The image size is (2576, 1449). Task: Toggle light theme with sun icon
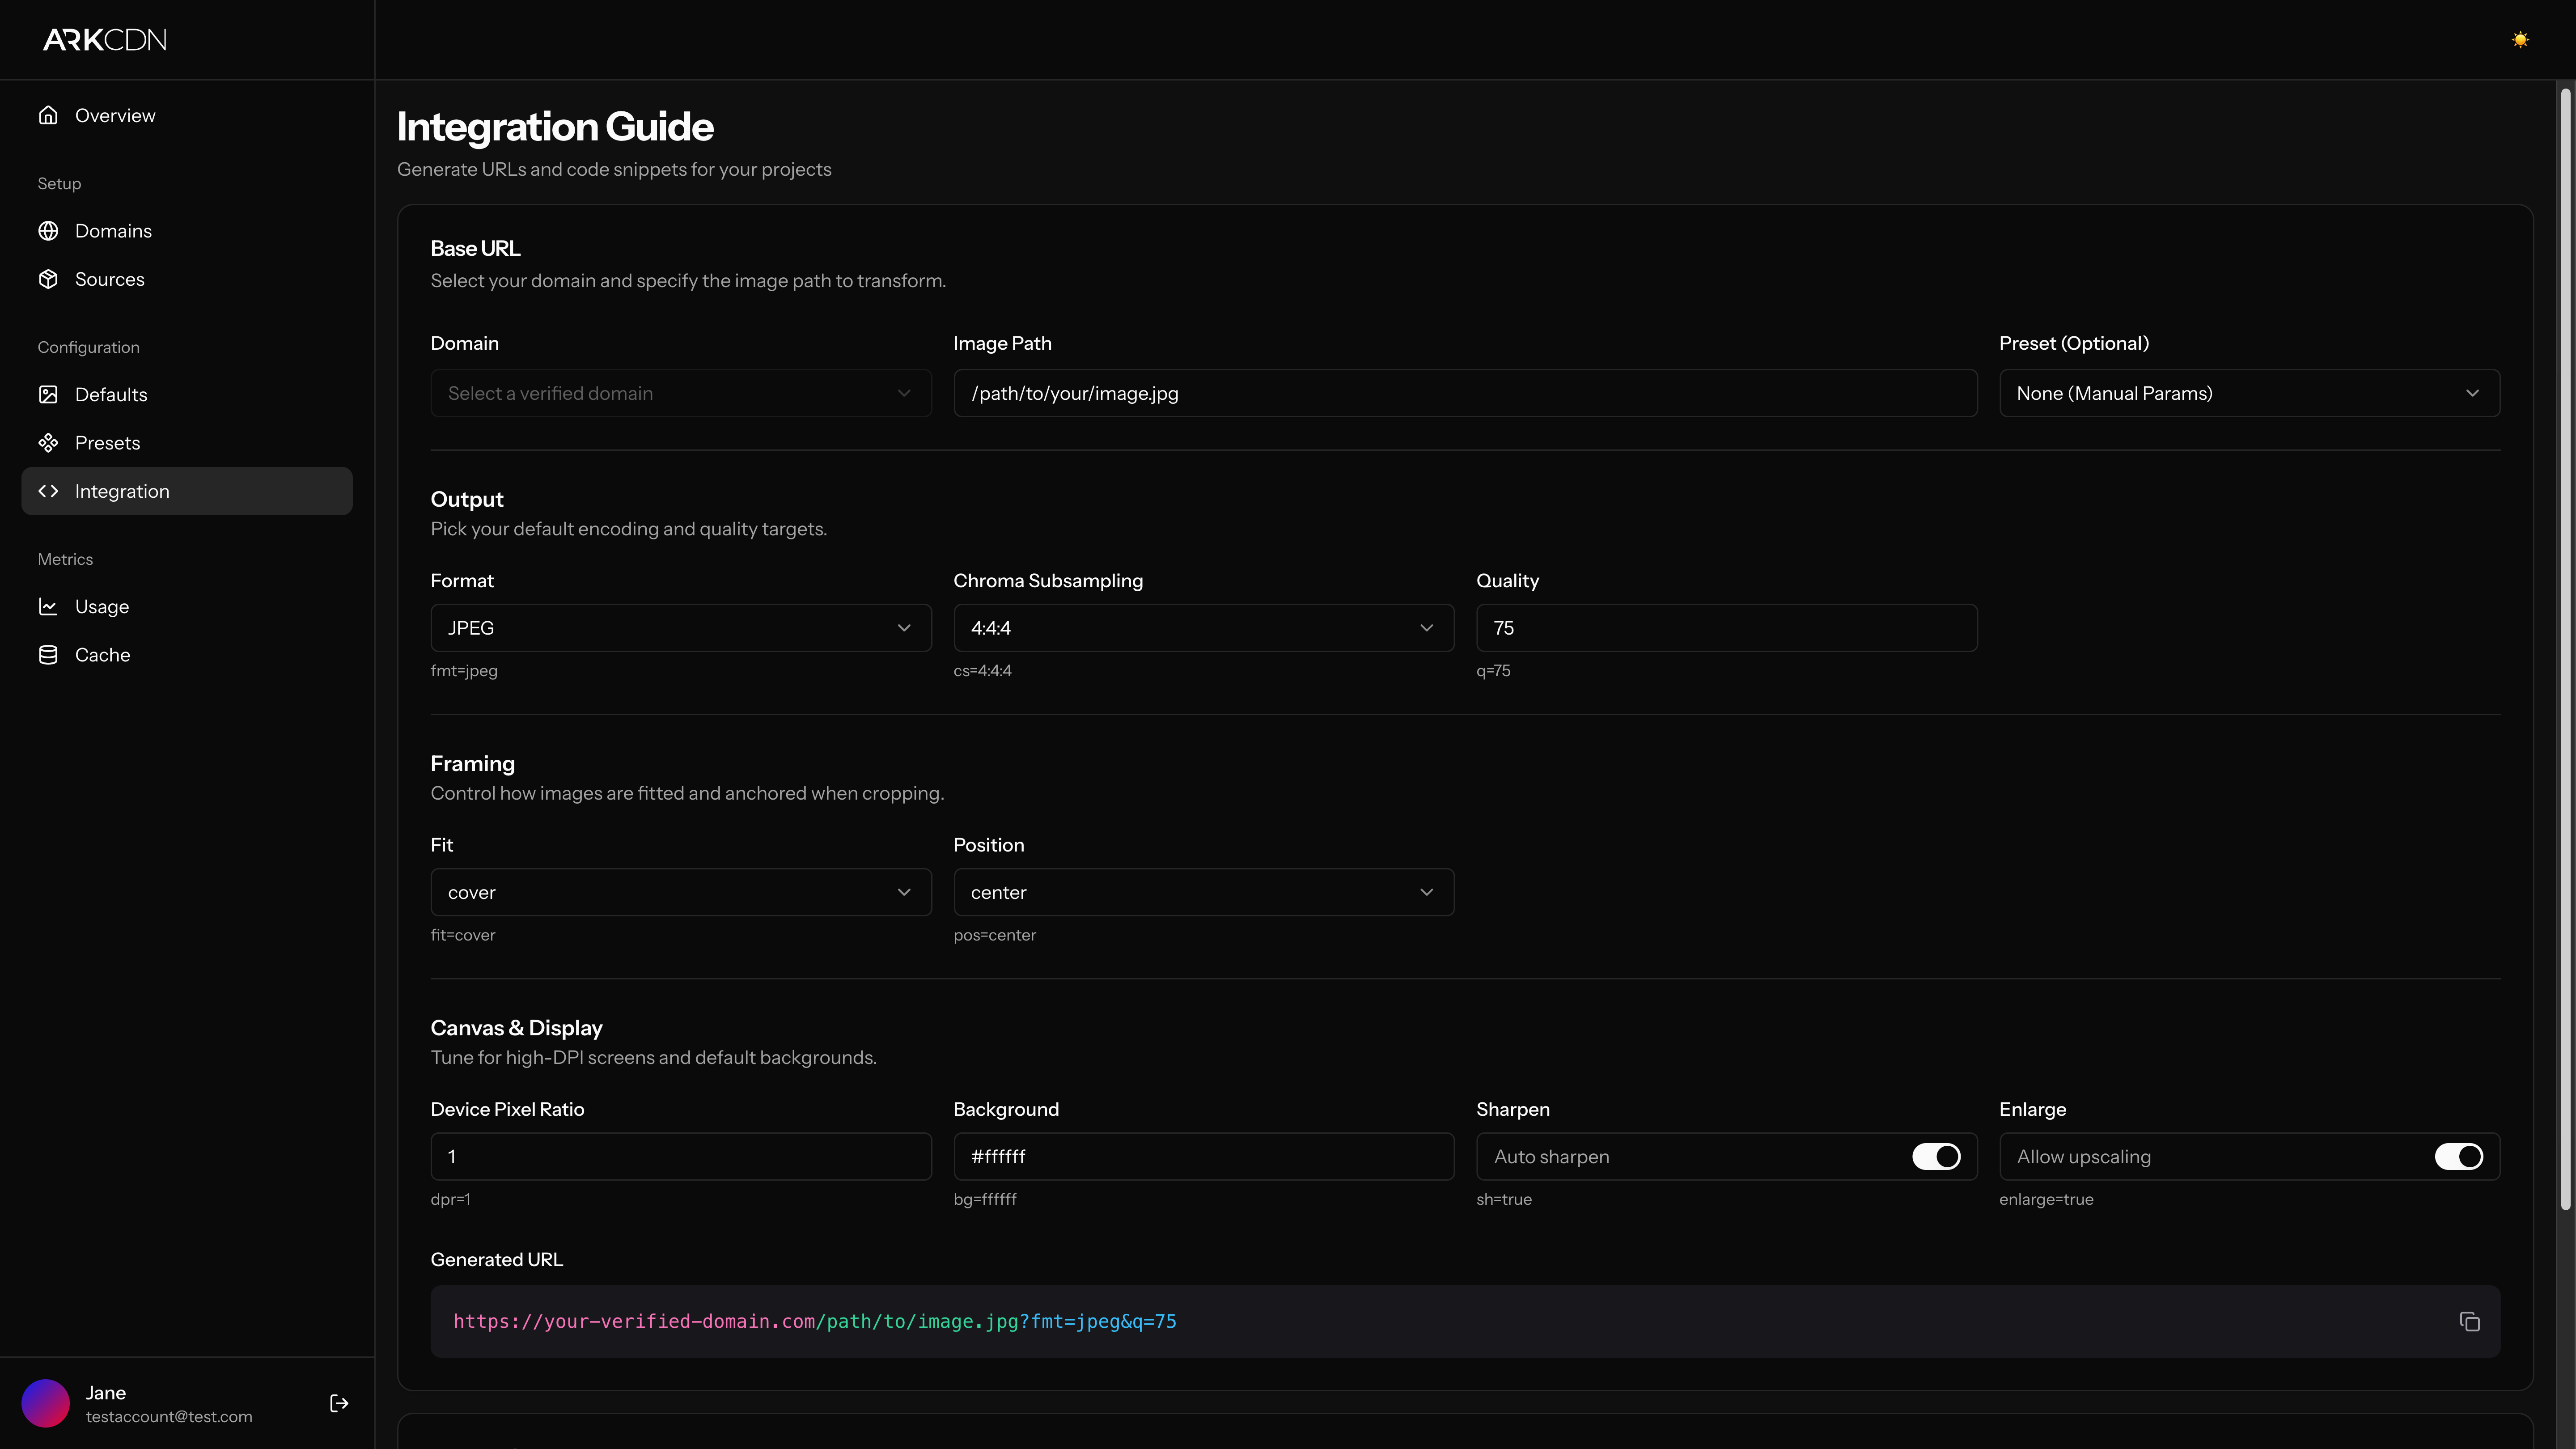pyautogui.click(x=2520, y=40)
